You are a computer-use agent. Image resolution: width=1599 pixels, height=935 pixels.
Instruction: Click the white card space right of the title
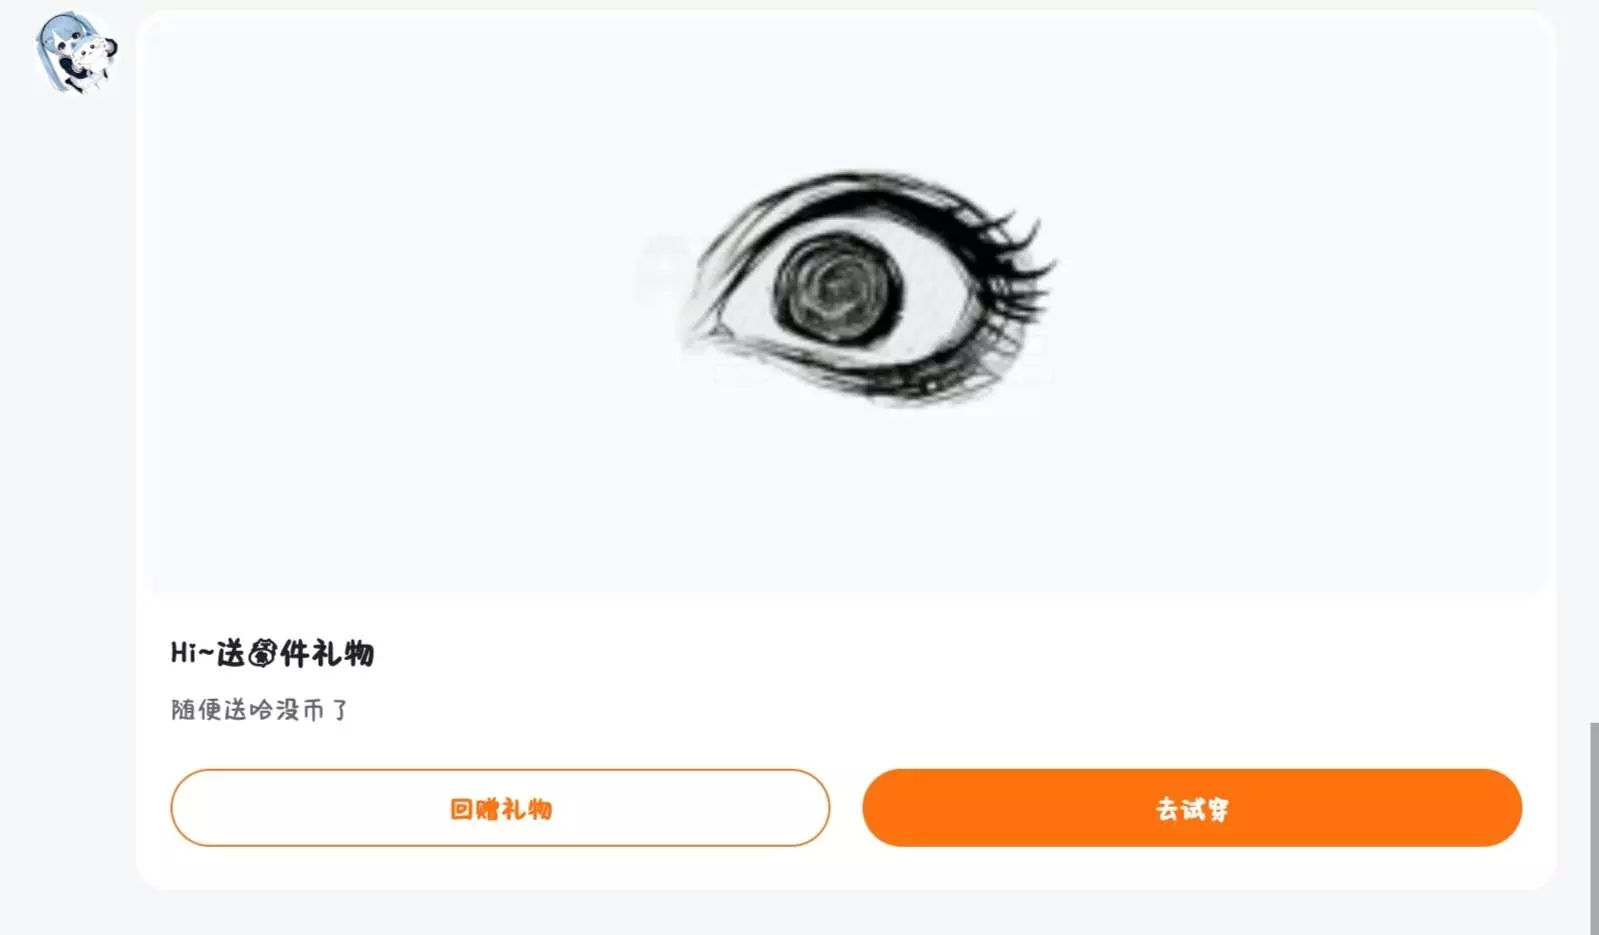point(950,654)
